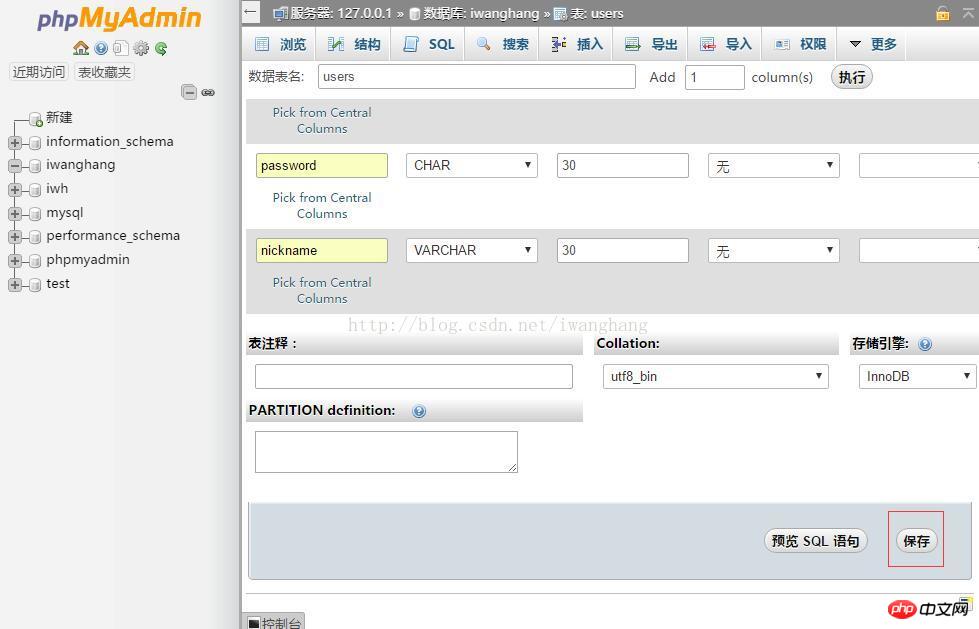Open the 表收藏夹 tab in sidebar
979x629 pixels.
pos(104,72)
